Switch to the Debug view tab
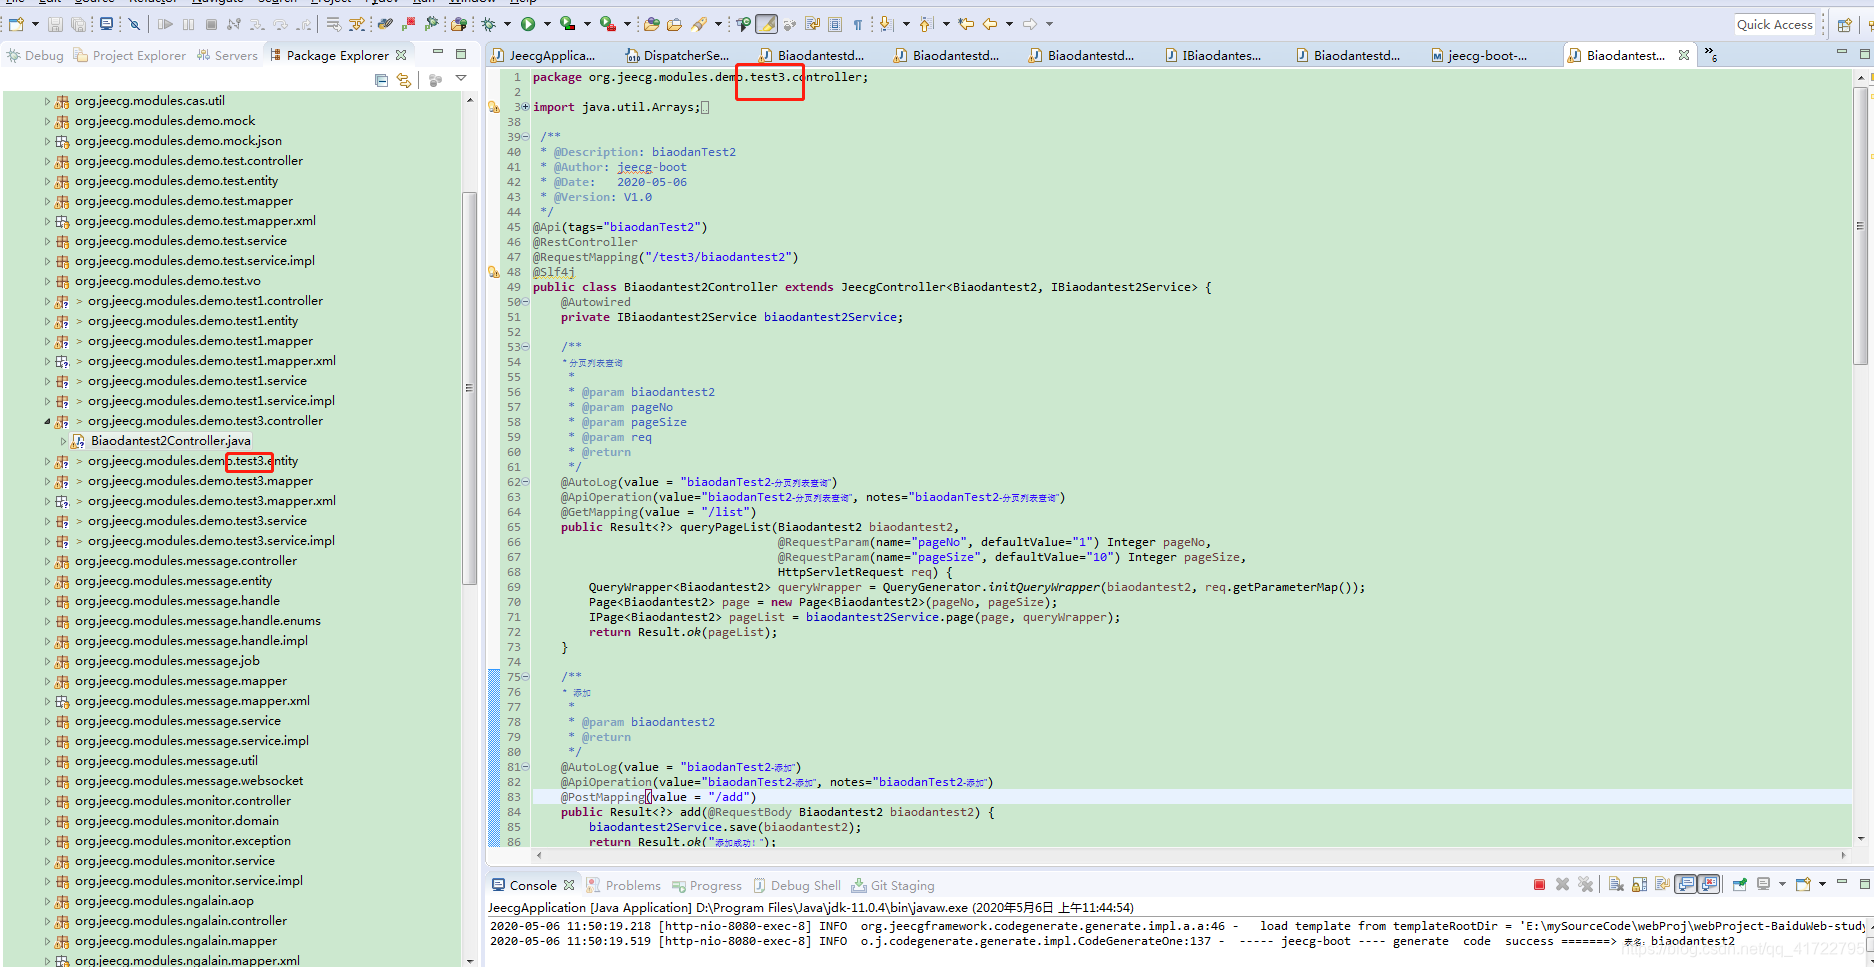 [x=35, y=55]
